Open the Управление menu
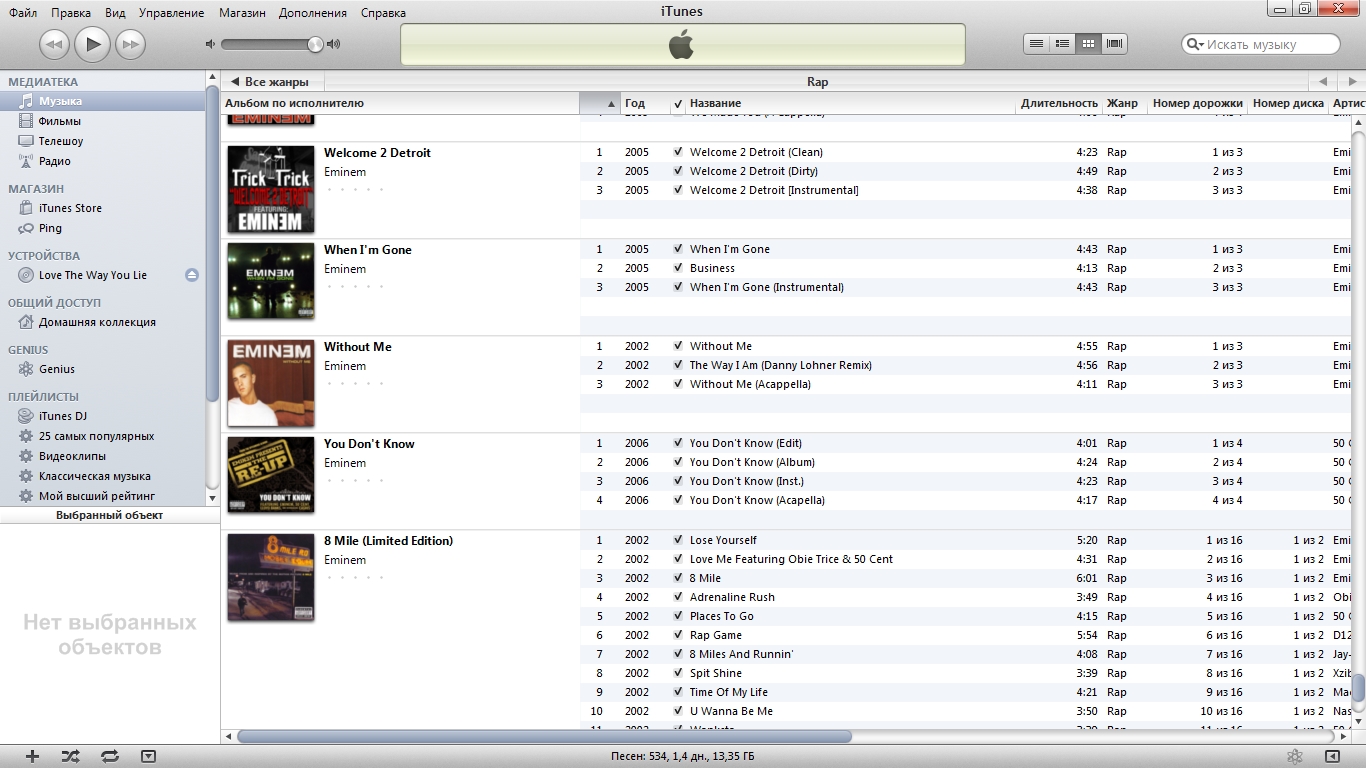Image resolution: width=1366 pixels, height=768 pixels. 172,13
